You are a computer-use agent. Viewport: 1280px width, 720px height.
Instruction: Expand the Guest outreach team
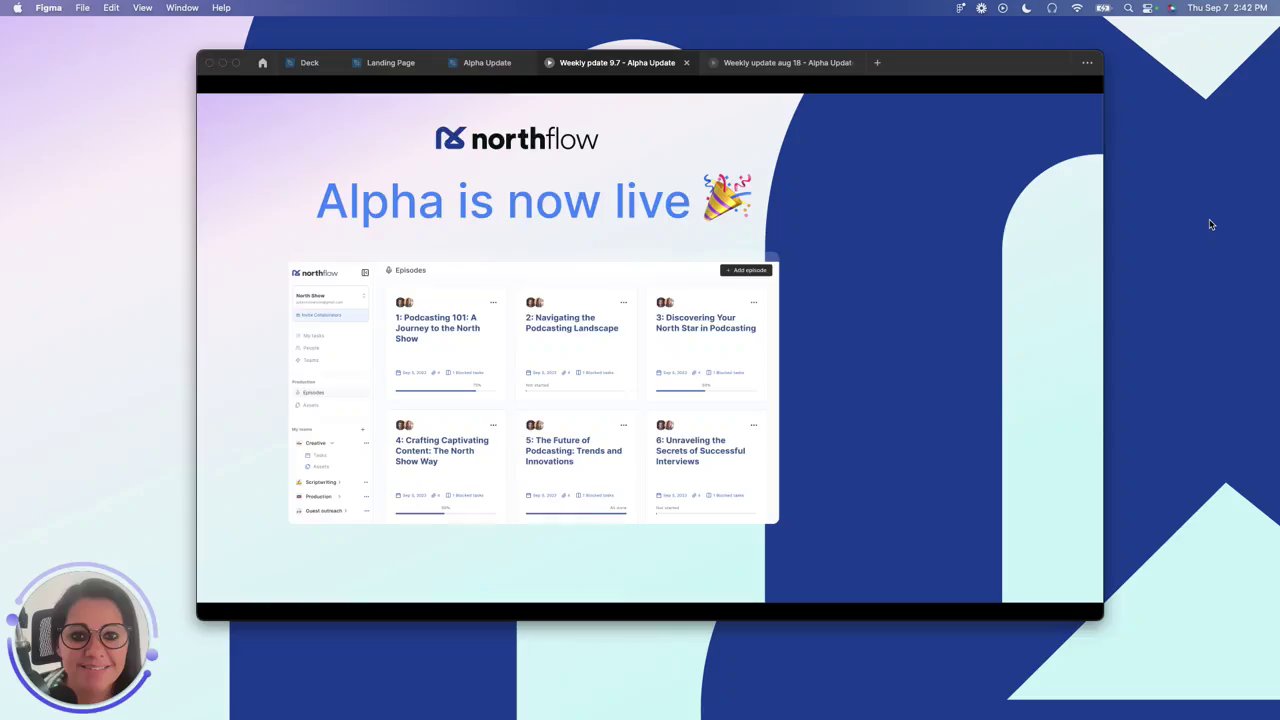coord(346,510)
